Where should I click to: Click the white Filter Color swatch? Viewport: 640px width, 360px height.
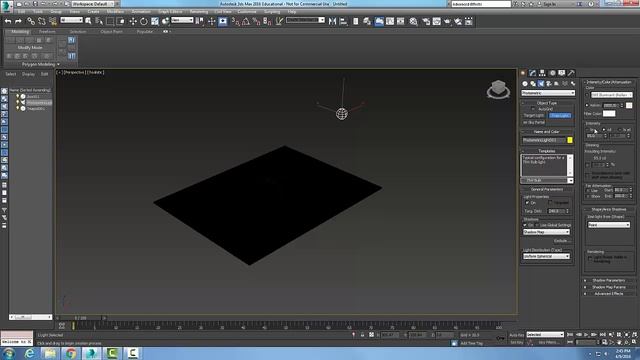[609, 113]
